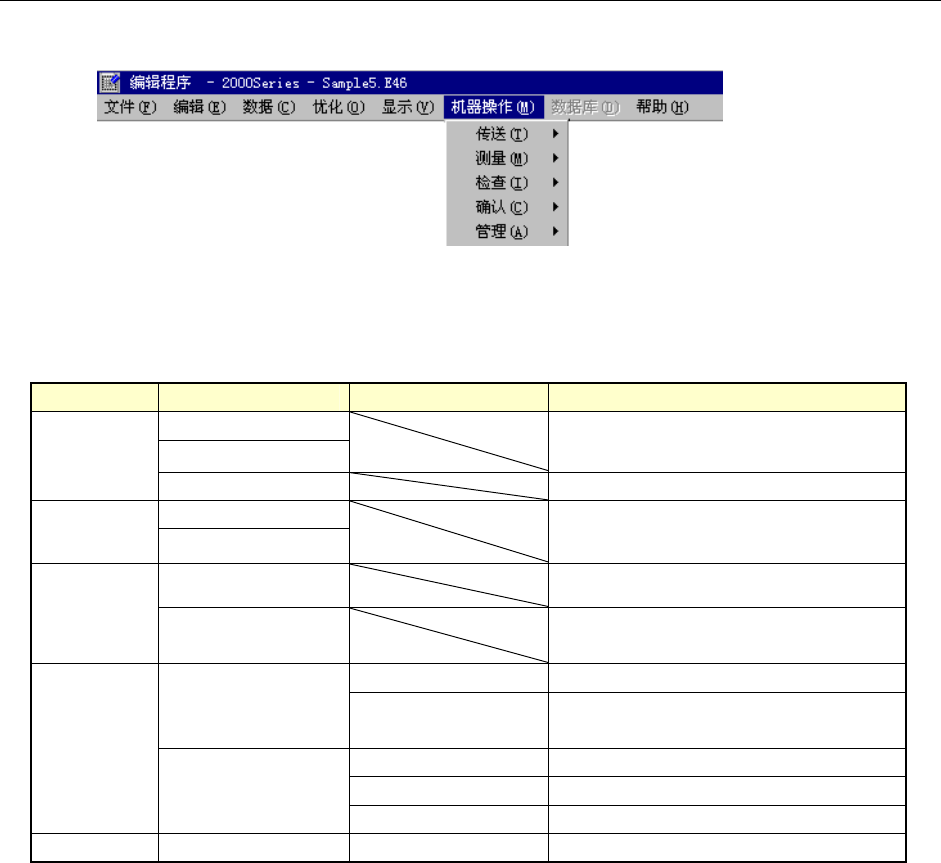Open the 文件(F) menu
Screen dimensions: 941x863
pyautogui.click(x=130, y=107)
